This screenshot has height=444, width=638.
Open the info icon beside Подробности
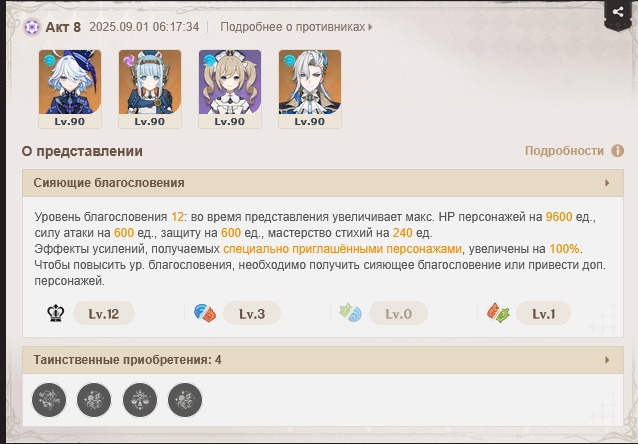click(617, 151)
